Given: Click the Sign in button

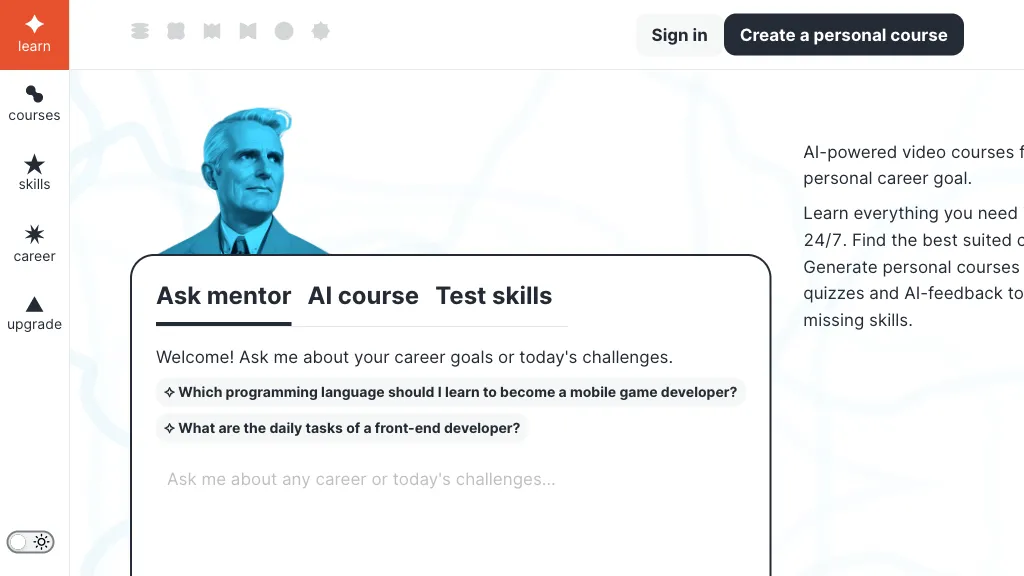Looking at the screenshot, I should (x=679, y=34).
